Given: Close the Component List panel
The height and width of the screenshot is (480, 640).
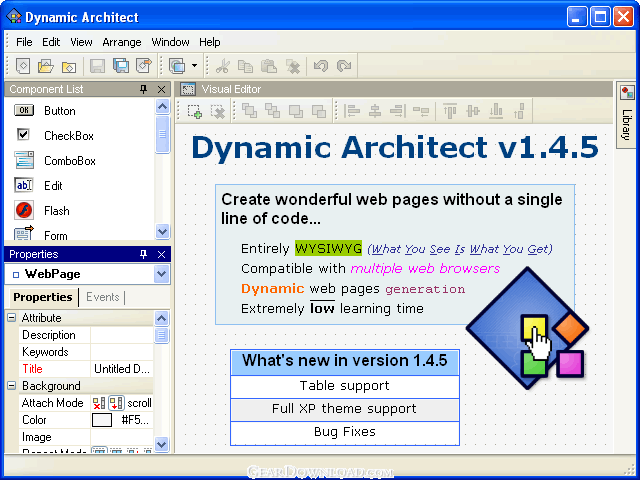Looking at the screenshot, I should point(162,89).
